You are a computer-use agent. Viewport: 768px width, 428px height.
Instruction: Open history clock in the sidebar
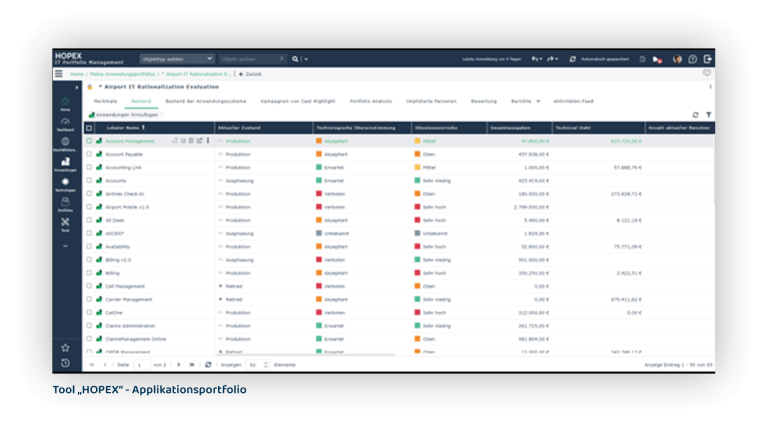pyautogui.click(x=65, y=363)
